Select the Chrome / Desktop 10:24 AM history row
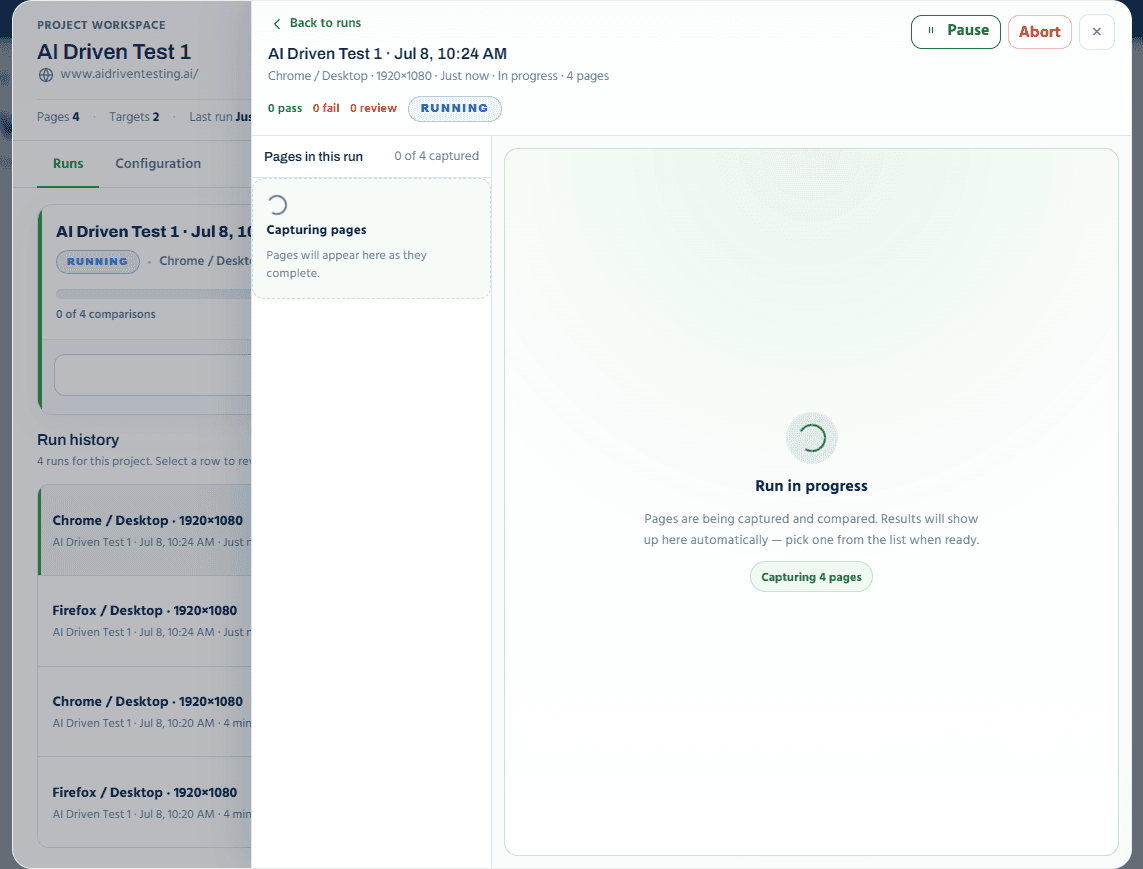The image size is (1143, 869). pyautogui.click(x=145, y=530)
